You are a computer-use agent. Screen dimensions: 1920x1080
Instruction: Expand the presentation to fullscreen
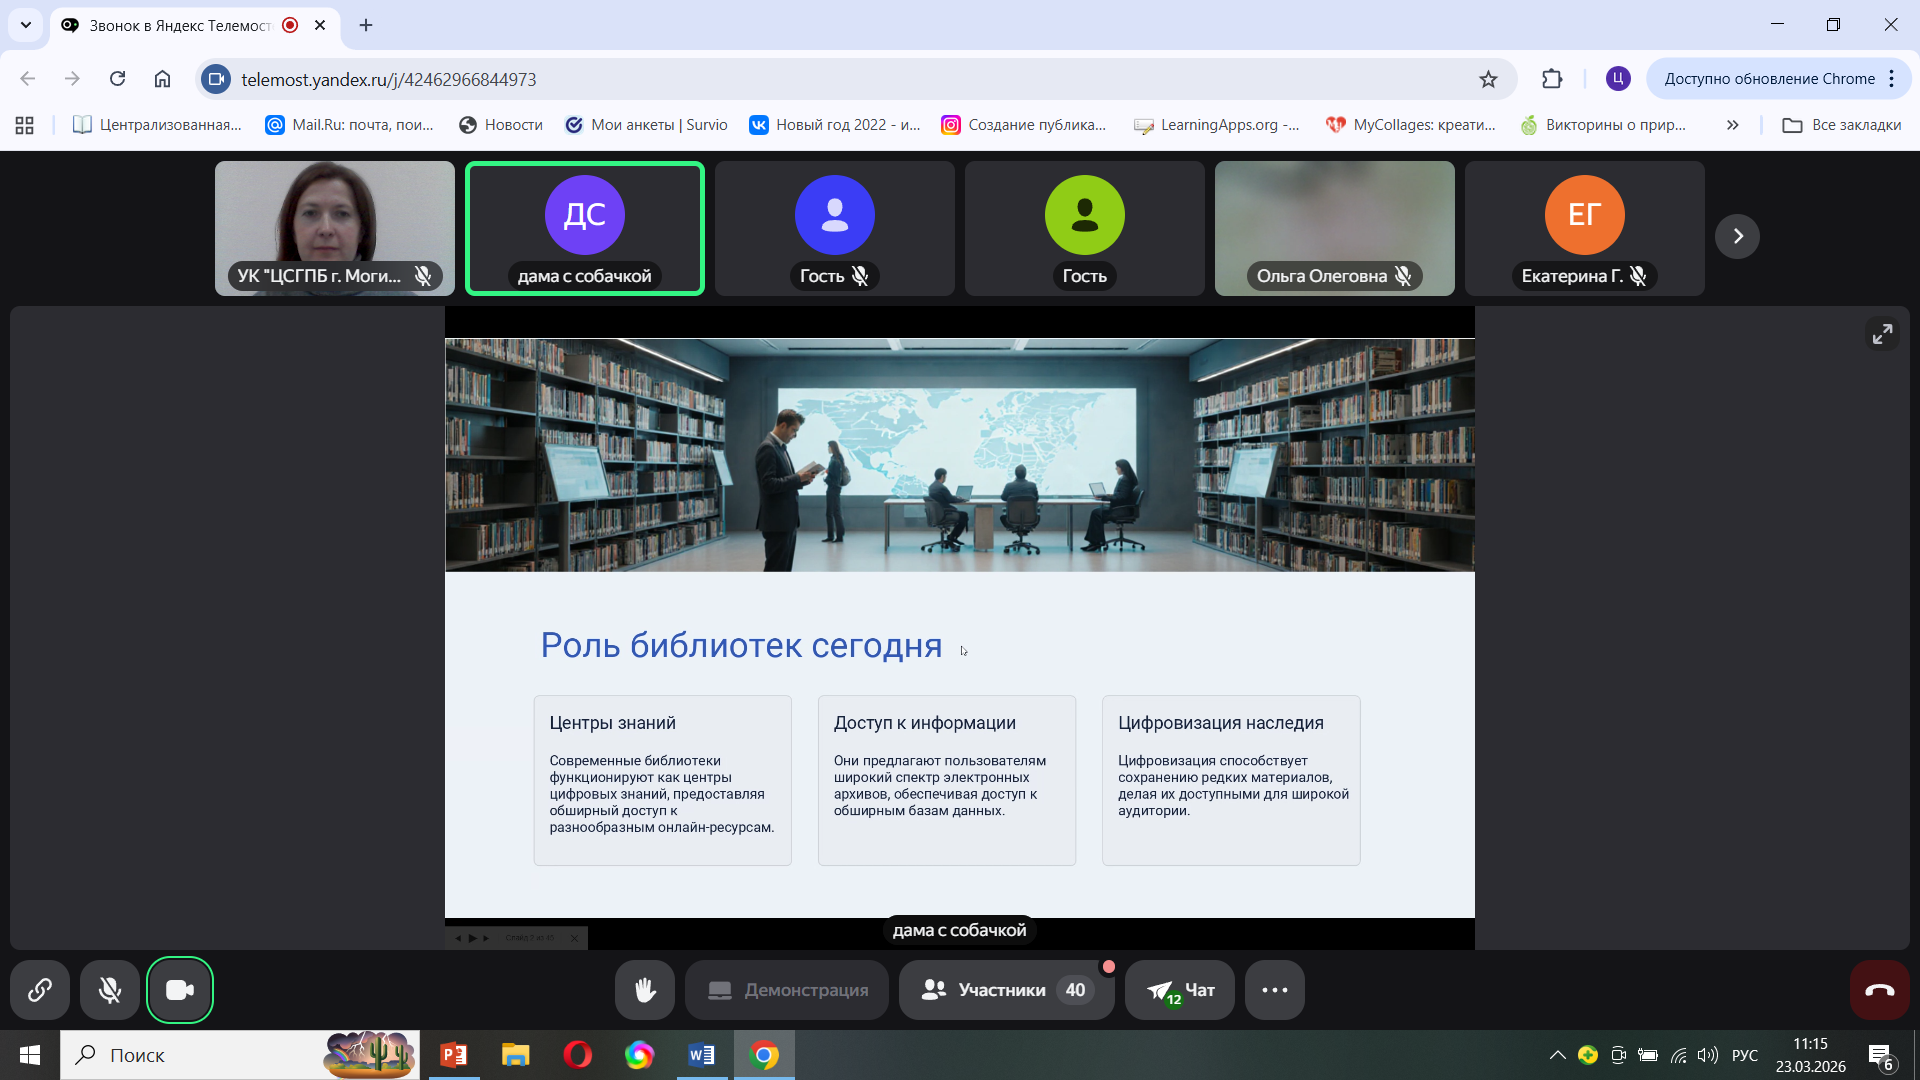pos(1882,334)
